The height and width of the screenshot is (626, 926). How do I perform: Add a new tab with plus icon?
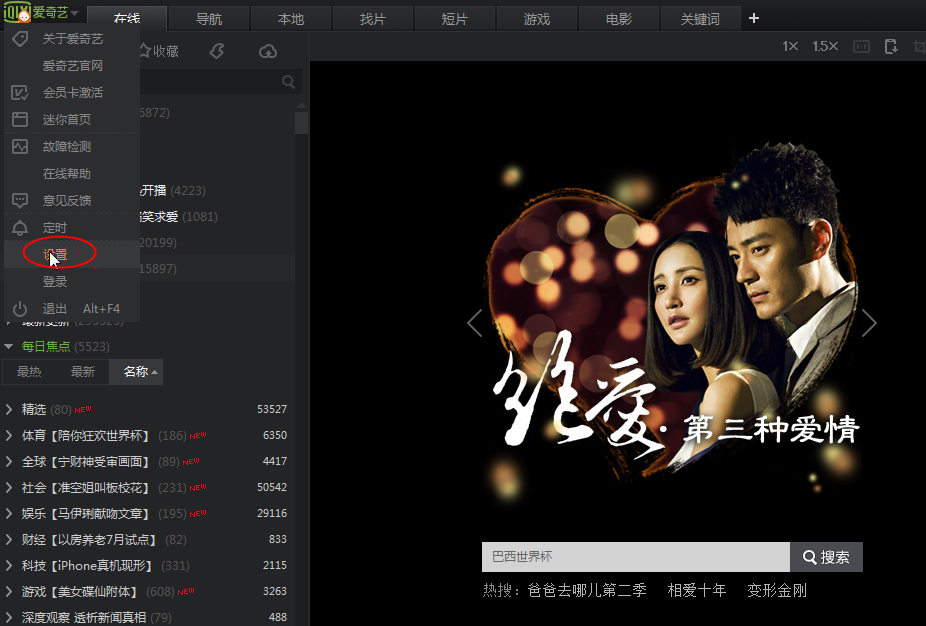pyautogui.click(x=754, y=18)
